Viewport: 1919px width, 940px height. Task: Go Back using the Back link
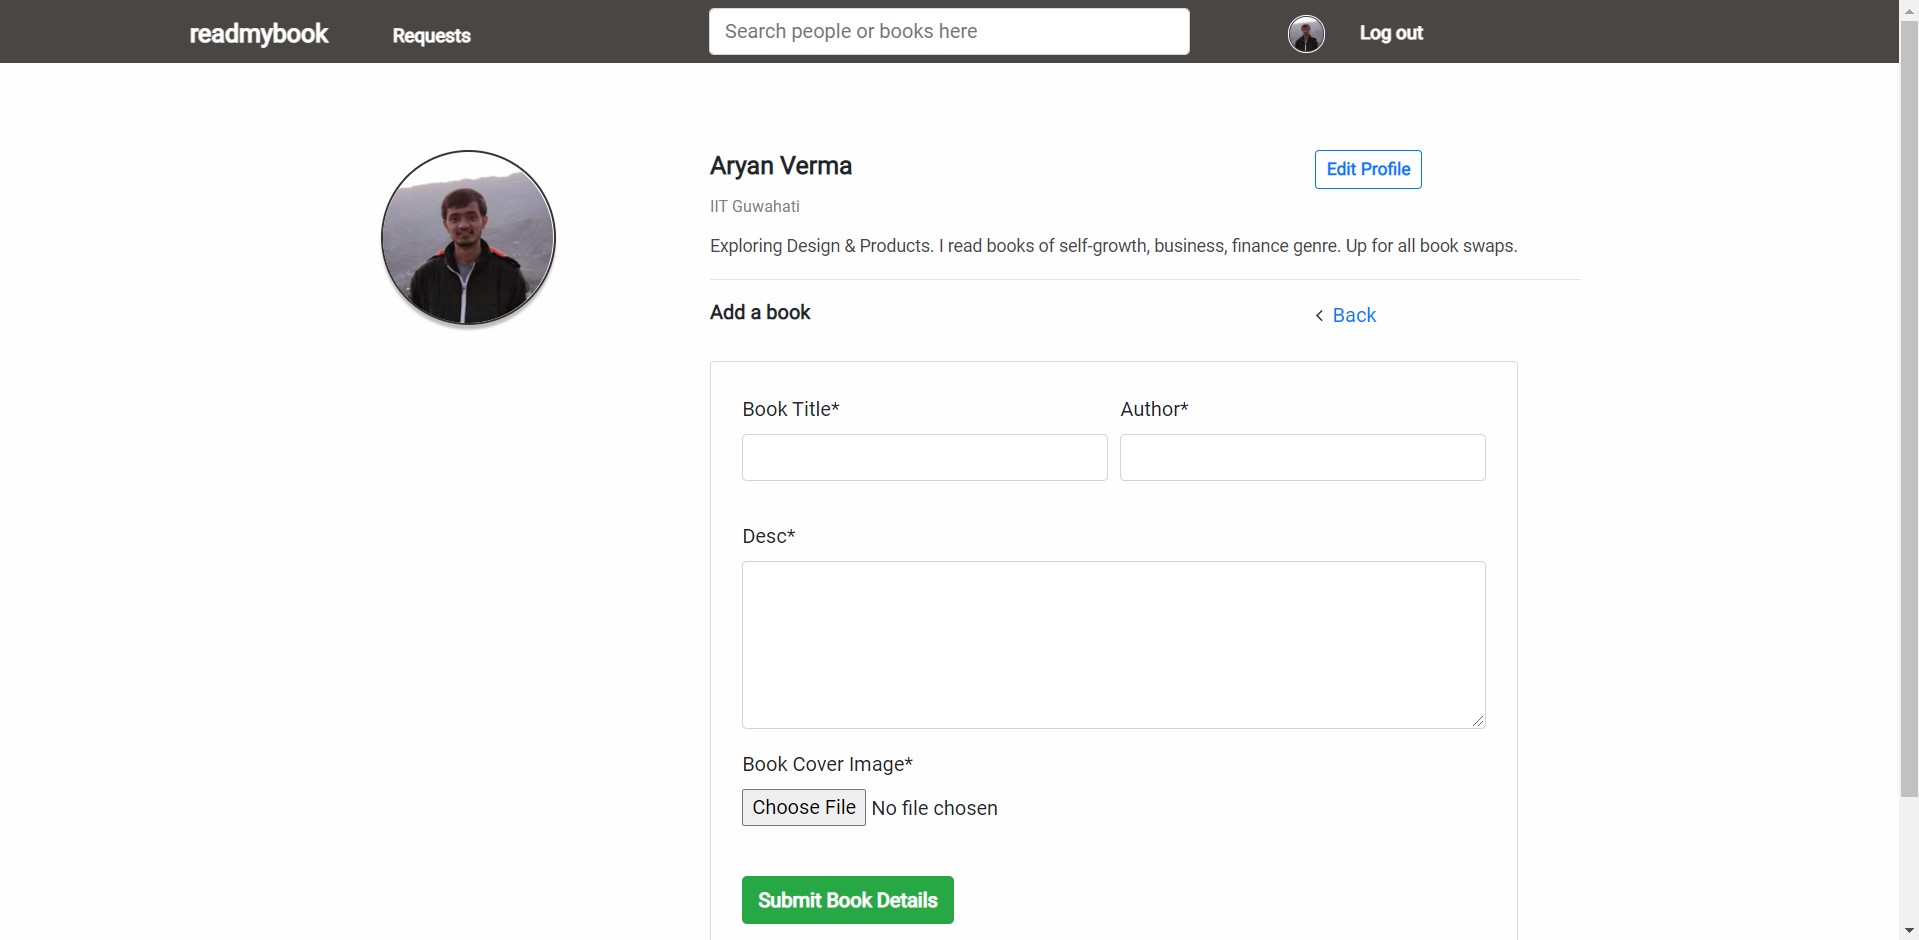point(1354,315)
